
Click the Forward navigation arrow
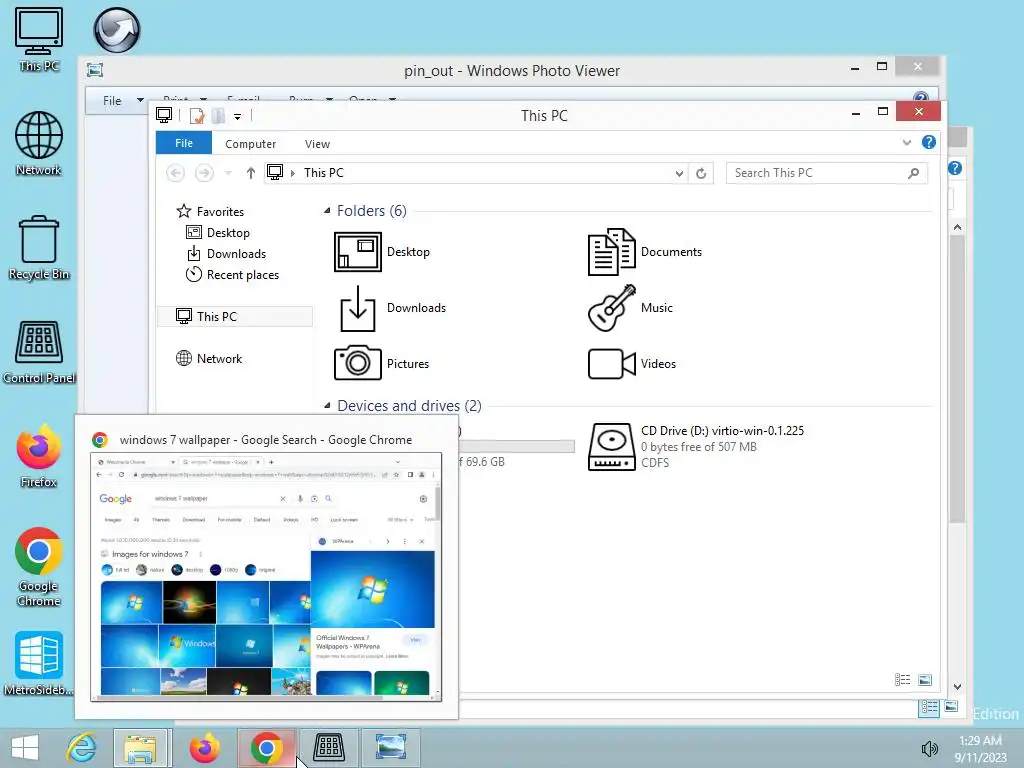[x=204, y=173]
